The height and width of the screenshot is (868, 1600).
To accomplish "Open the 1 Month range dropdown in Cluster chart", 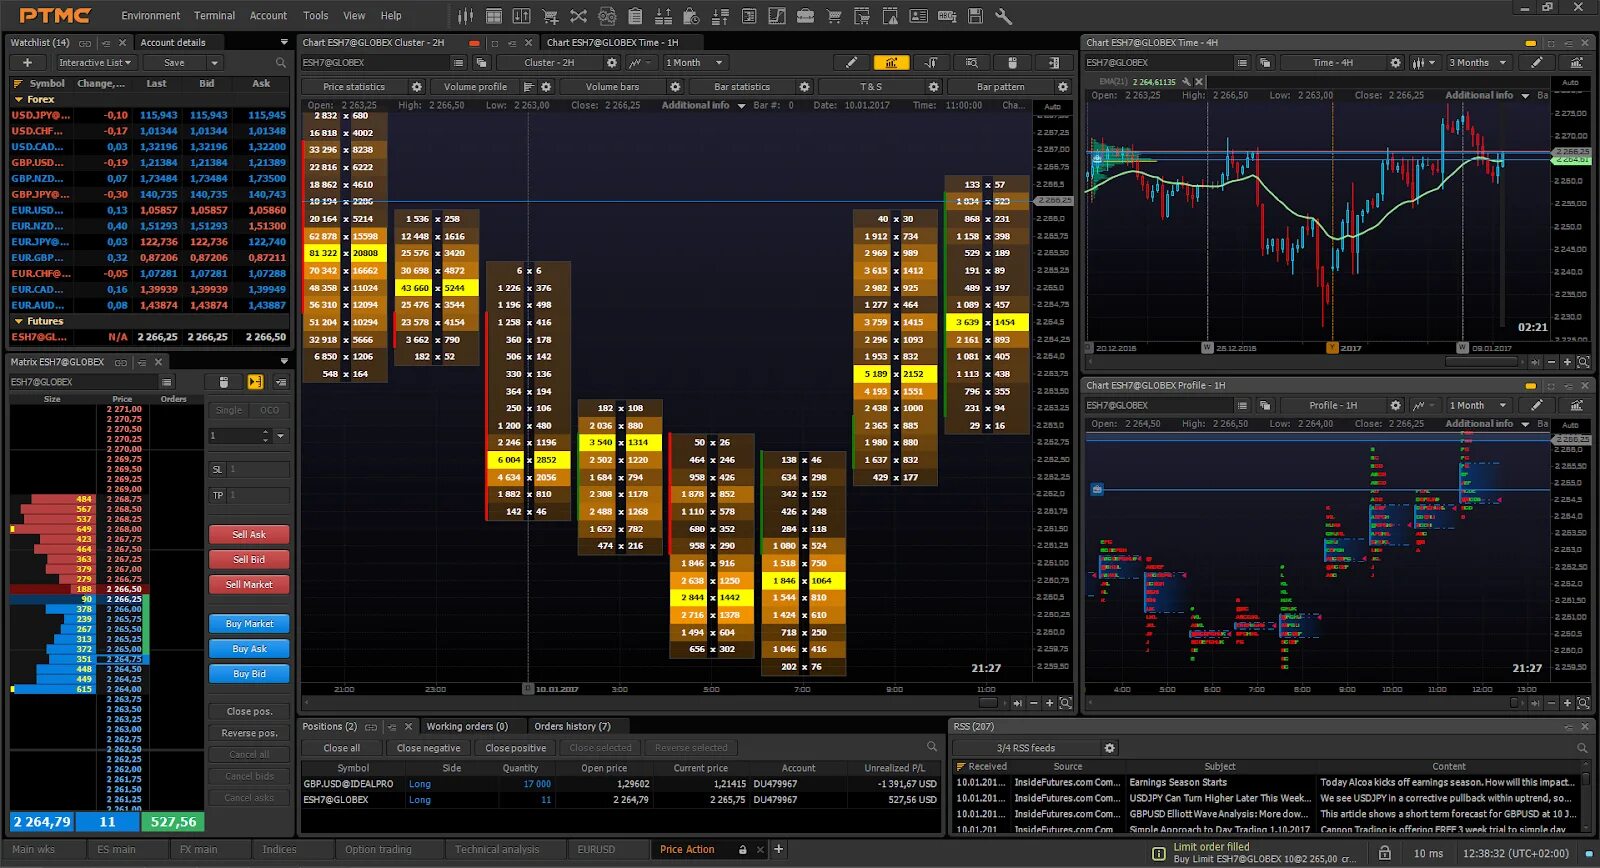I will [x=694, y=62].
